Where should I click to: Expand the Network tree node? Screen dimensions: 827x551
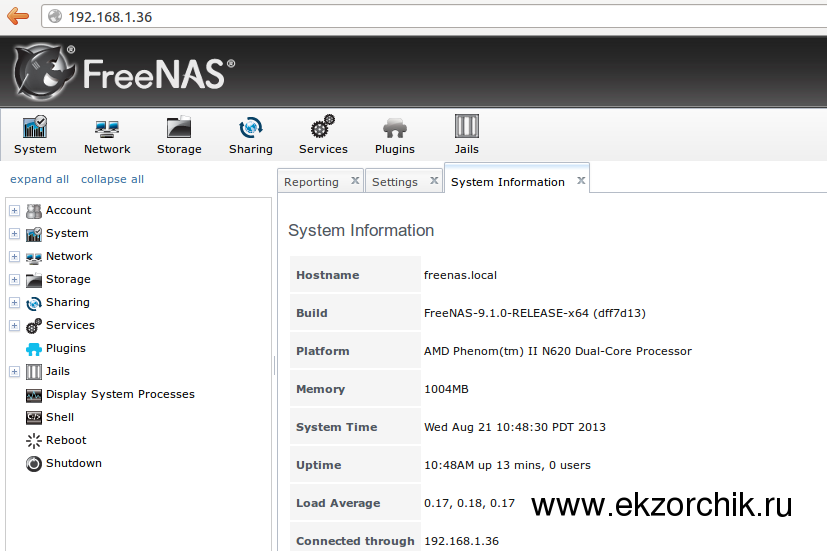click(x=14, y=257)
